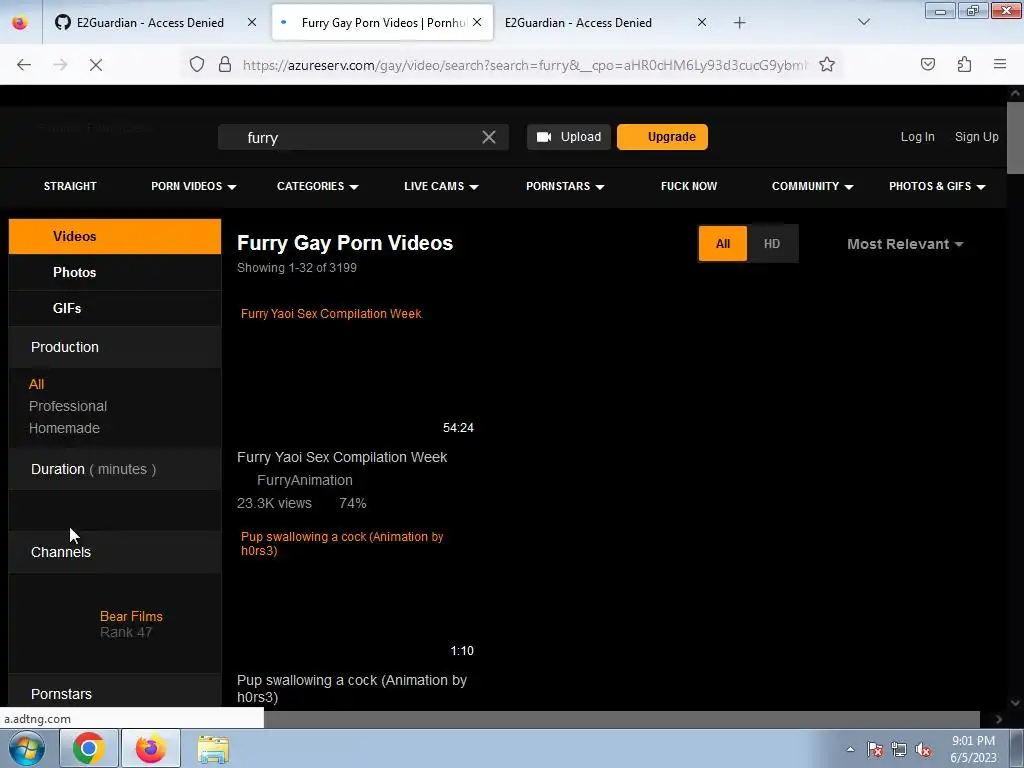Click the Windows Start orb
This screenshot has height=768, width=1024.
point(26,748)
